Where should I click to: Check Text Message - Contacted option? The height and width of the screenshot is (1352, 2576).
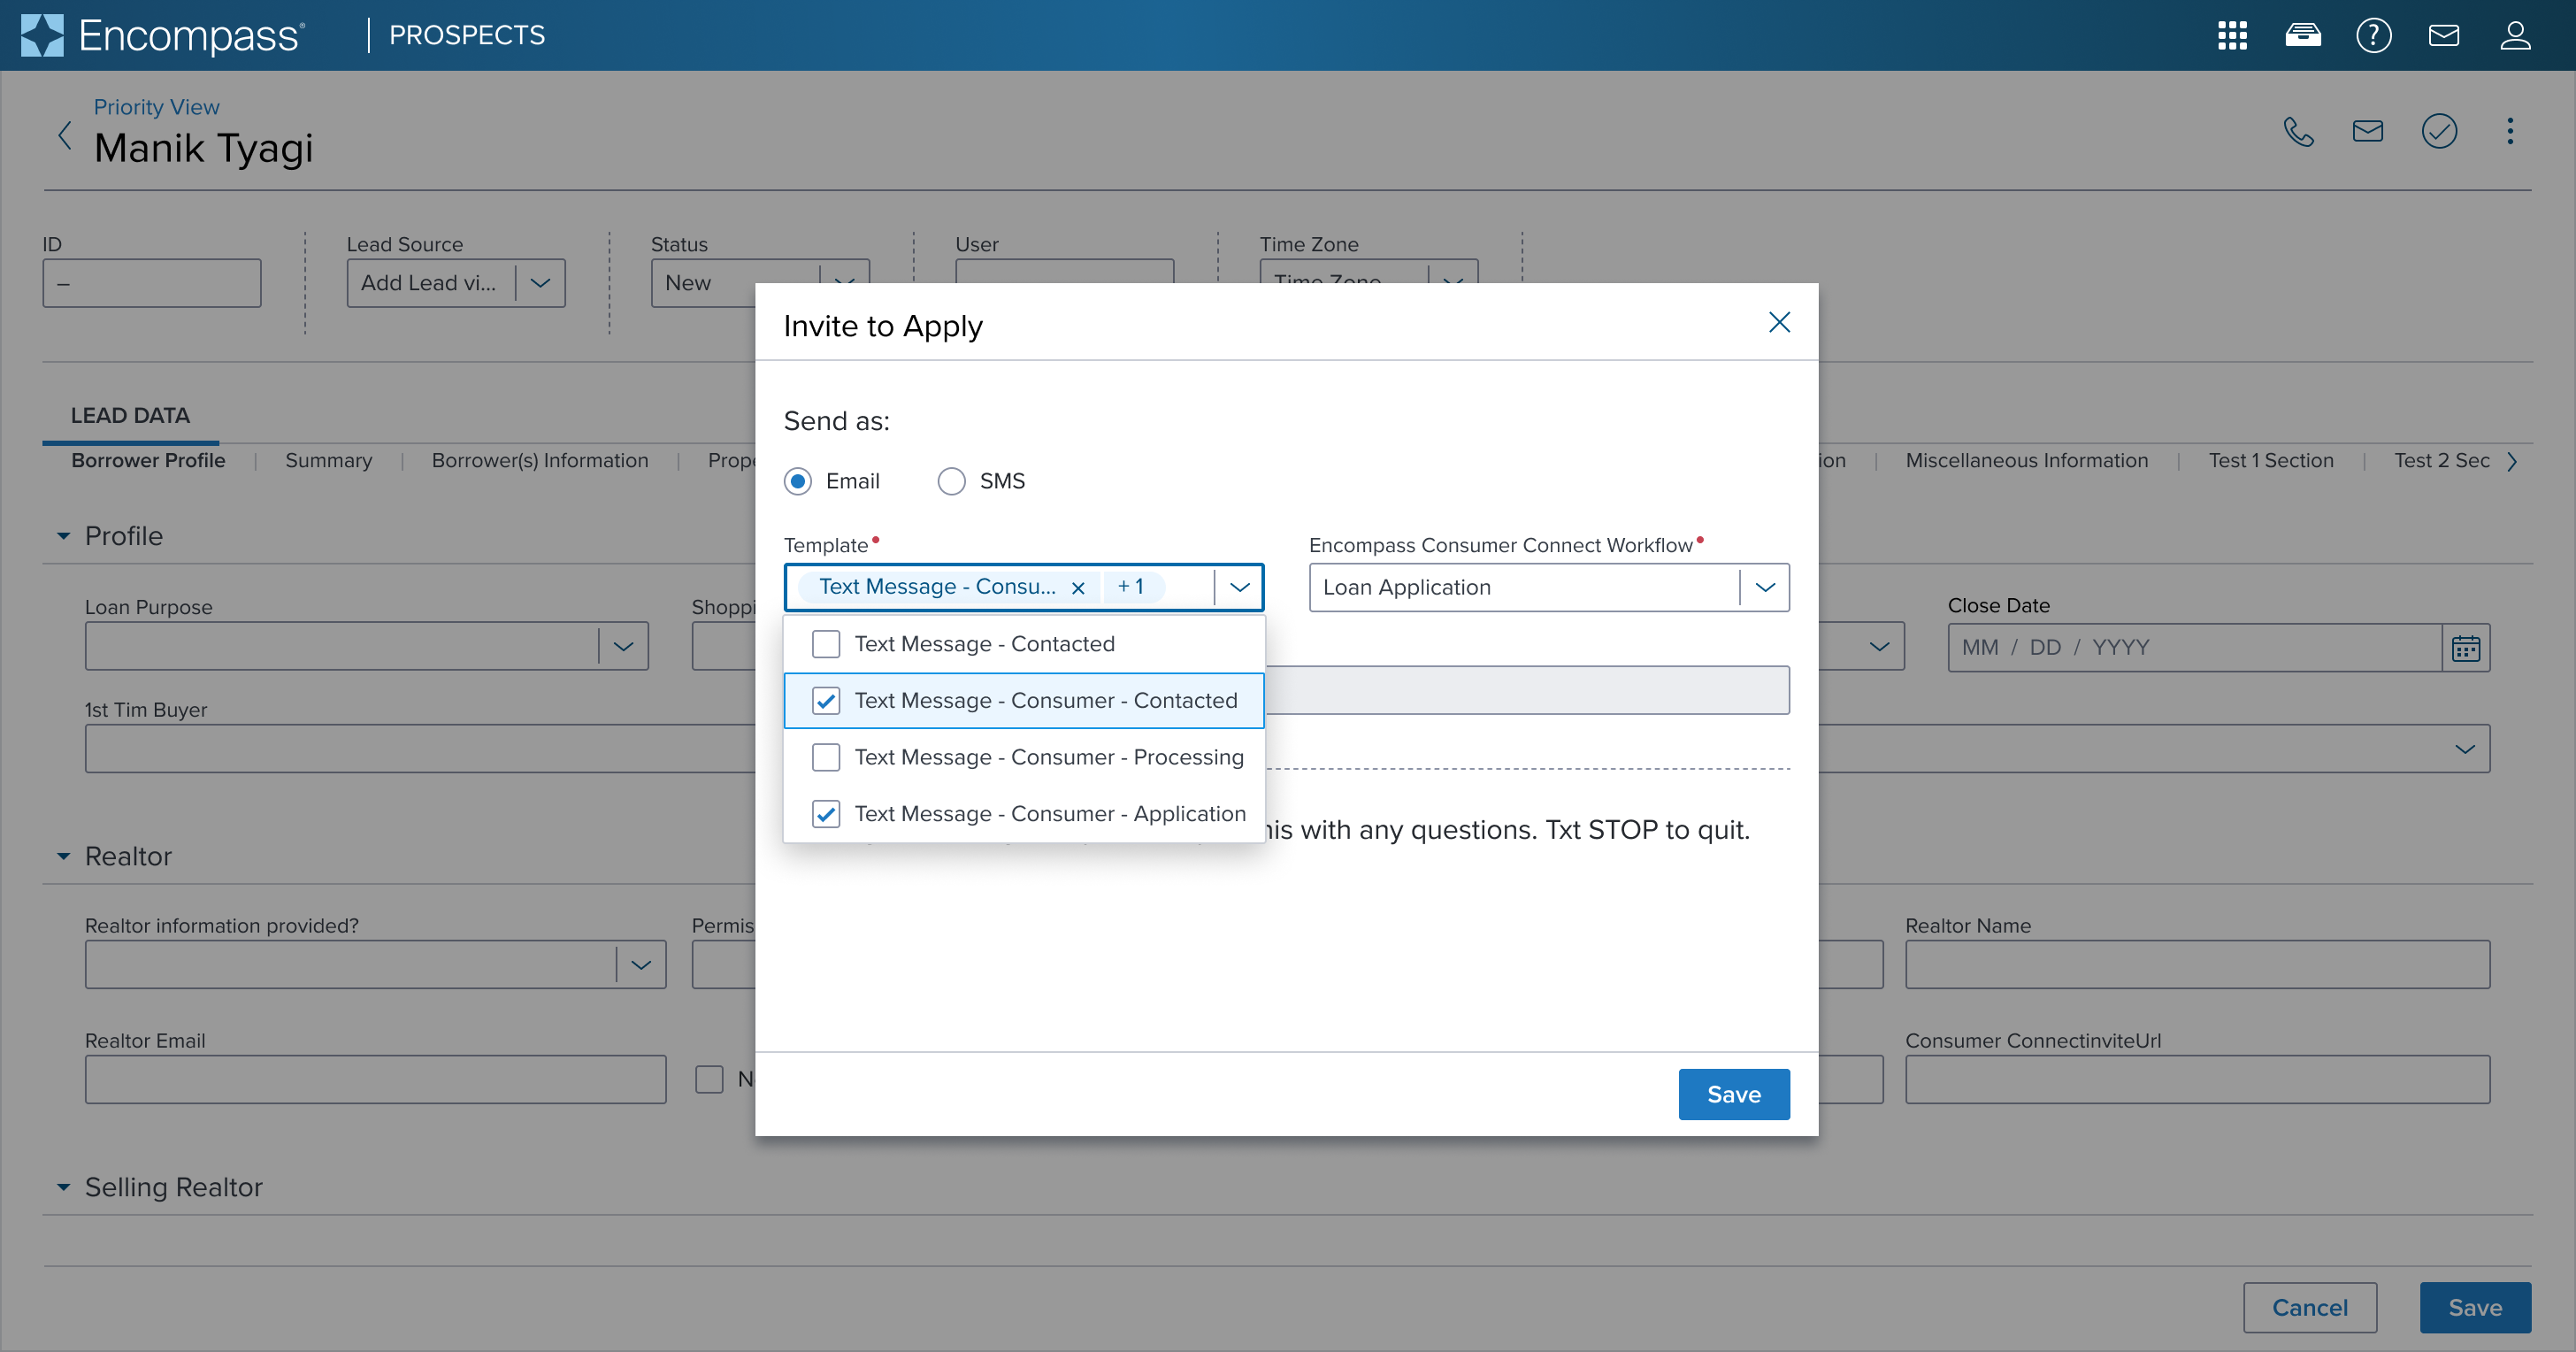coord(826,644)
